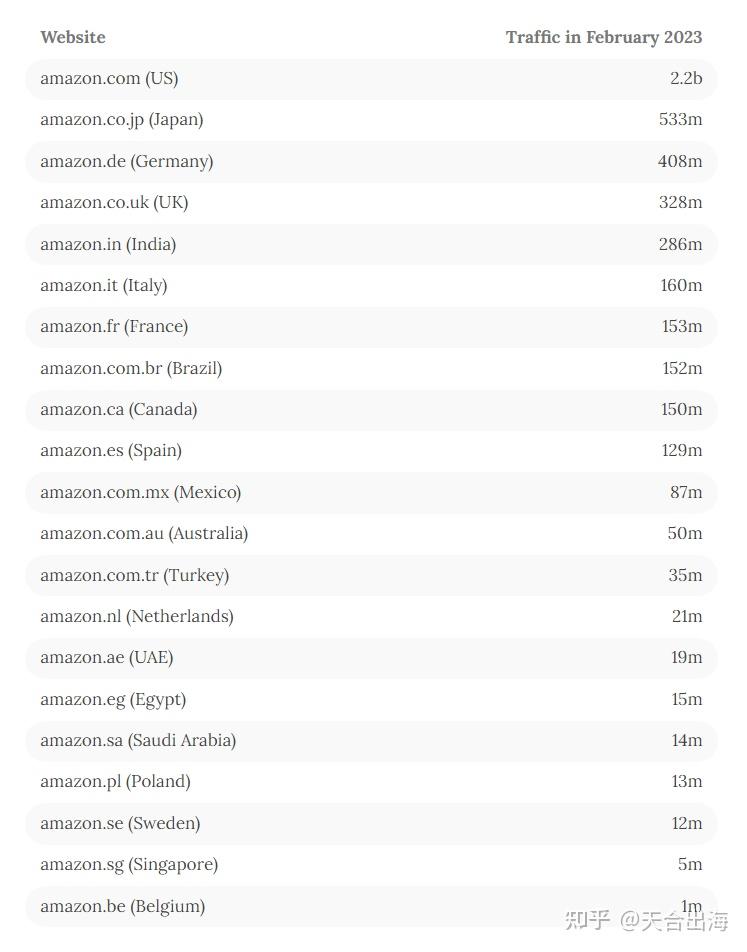Image resolution: width=747 pixels, height=952 pixels.
Task: Select amazon.ca (Canada) row label
Action: [118, 409]
